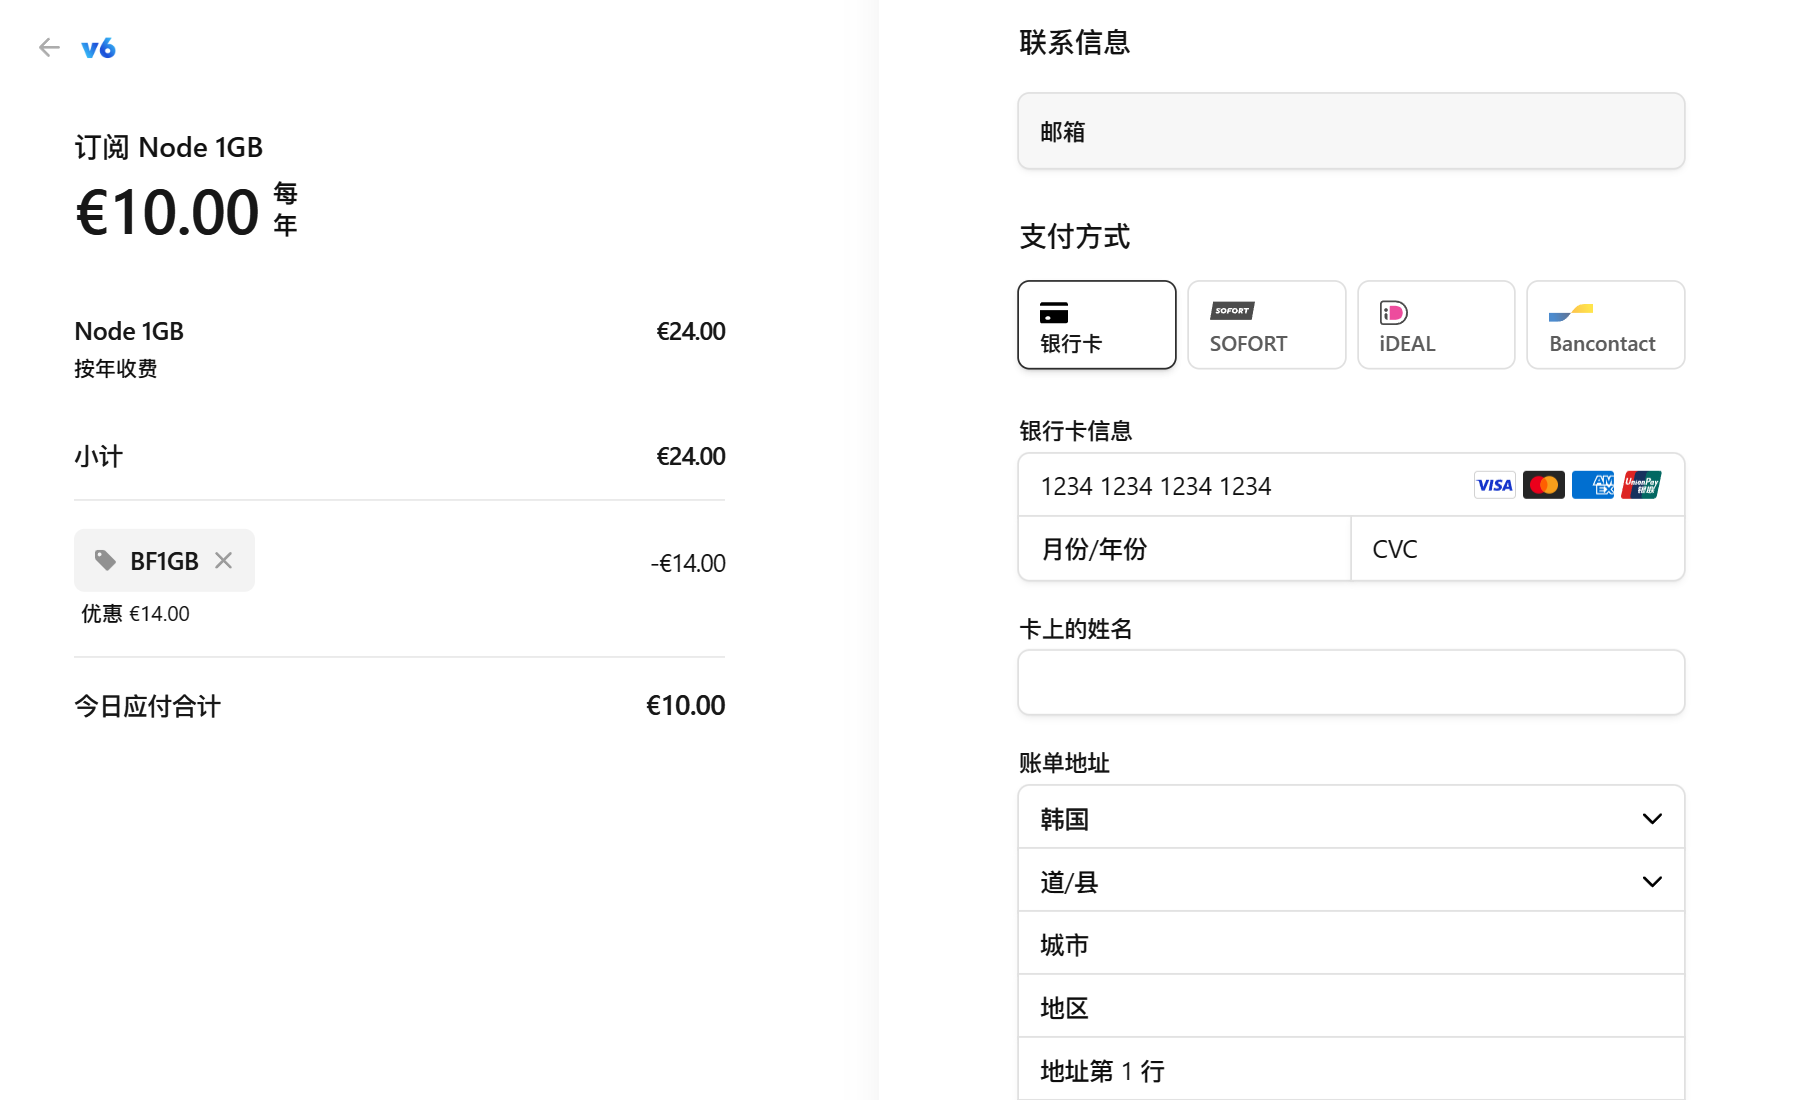
Task: Click the 订阅 Node 1GB heading
Action: click(168, 147)
